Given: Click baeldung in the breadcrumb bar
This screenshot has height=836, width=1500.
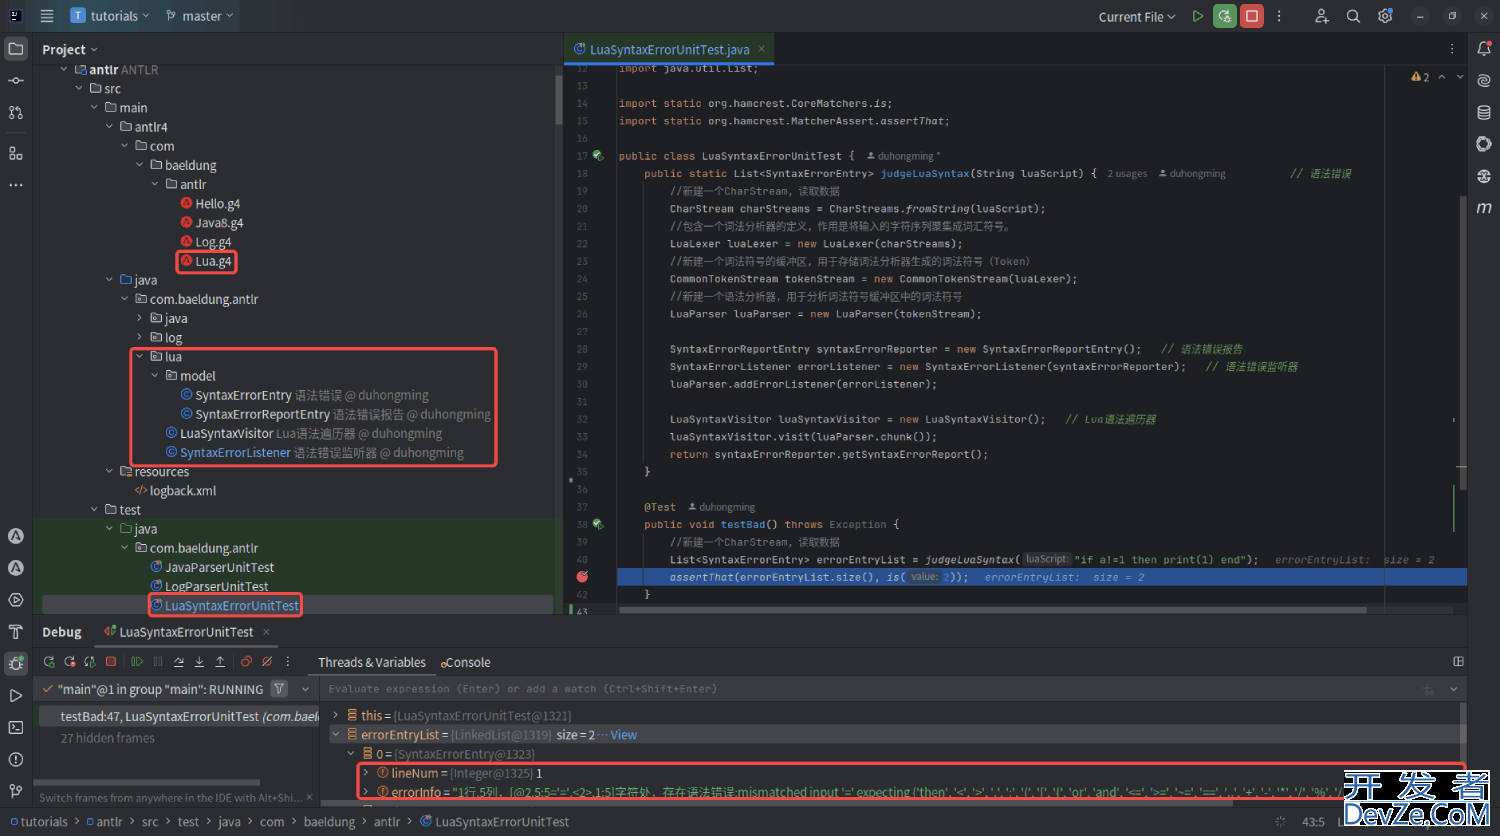Looking at the screenshot, I should tap(329, 822).
